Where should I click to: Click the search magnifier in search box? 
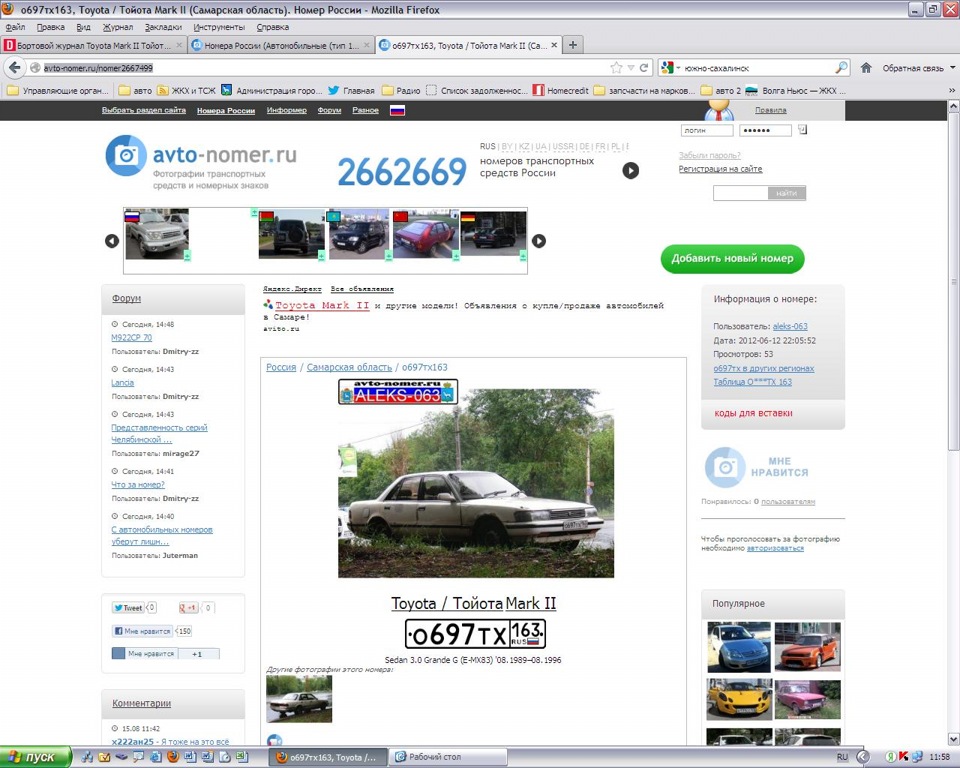tap(841, 67)
